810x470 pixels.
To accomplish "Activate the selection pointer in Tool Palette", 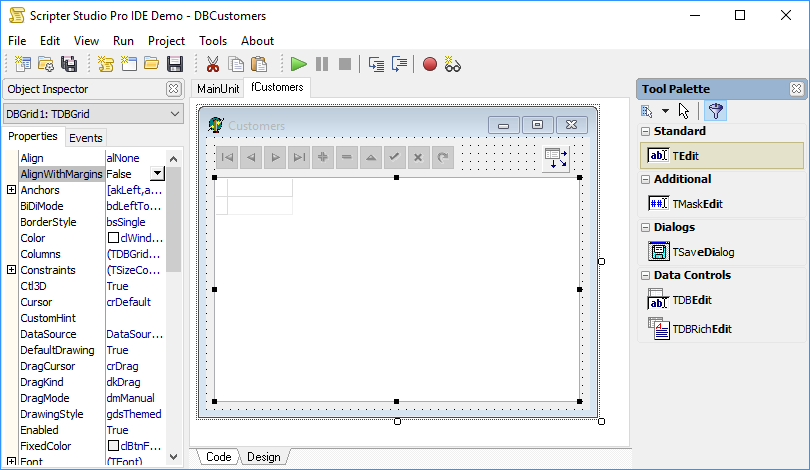I will click(x=684, y=111).
